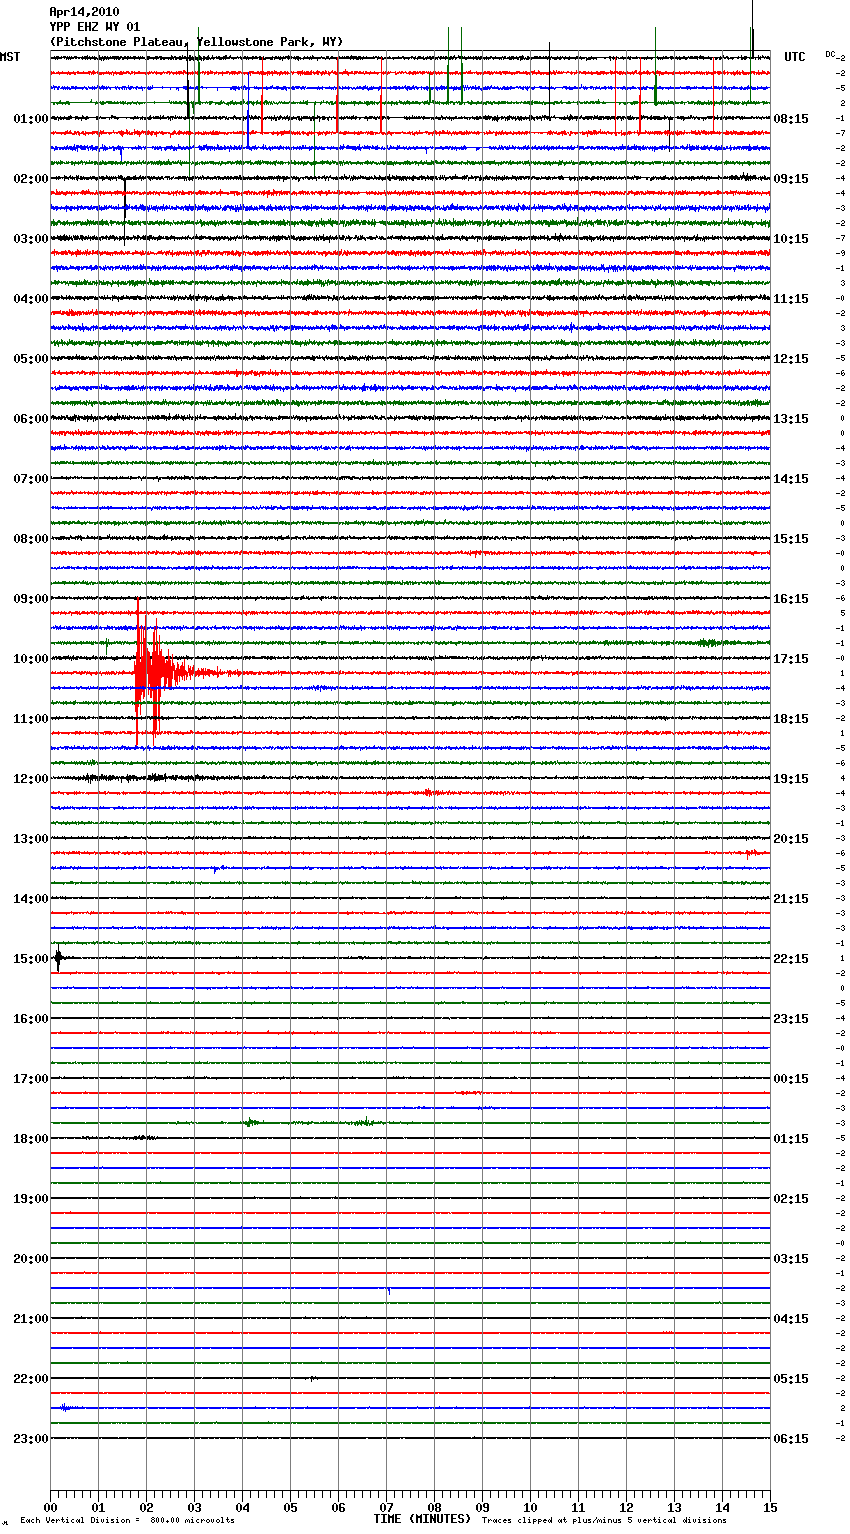Click the Each Vertical Division 800.00 microvolts note
This screenshot has height=1534, width=850.
point(127,1521)
